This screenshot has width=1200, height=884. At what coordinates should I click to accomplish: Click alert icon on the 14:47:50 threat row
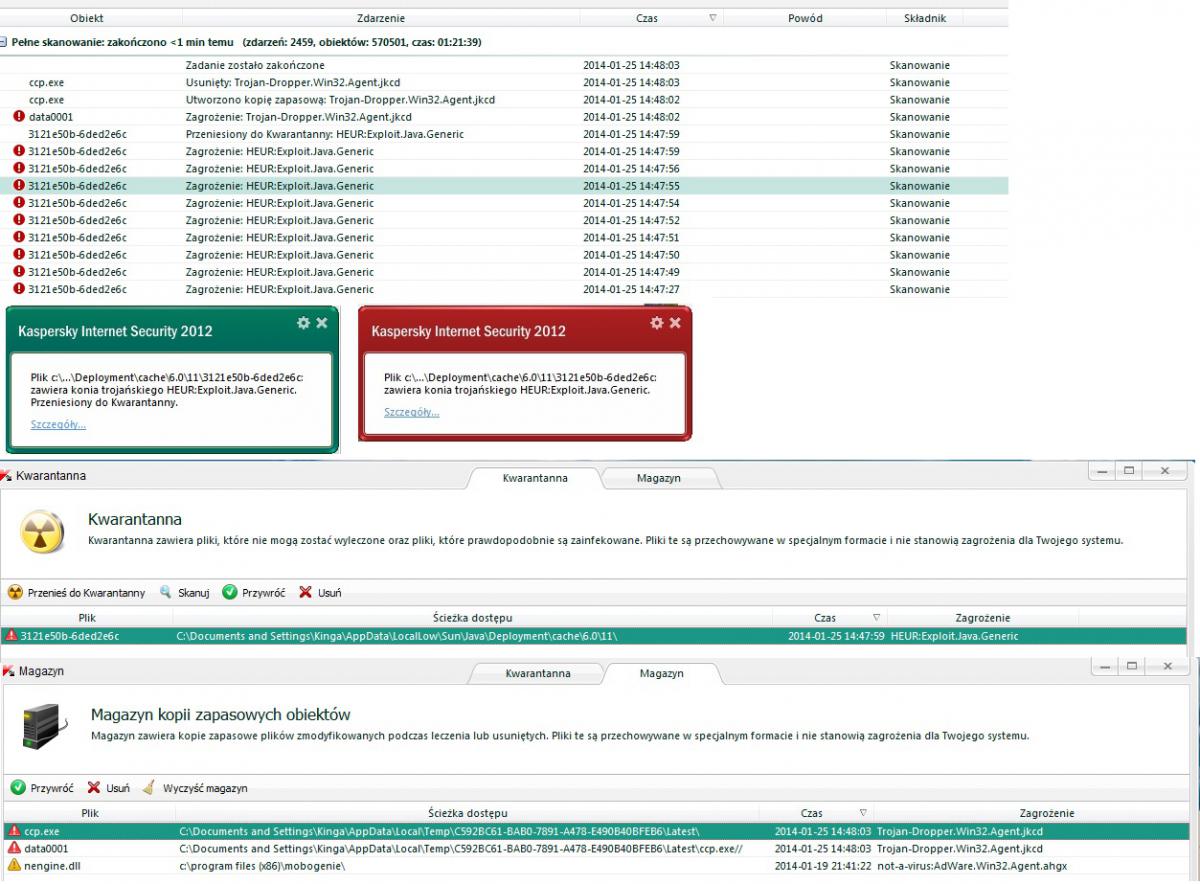point(19,255)
